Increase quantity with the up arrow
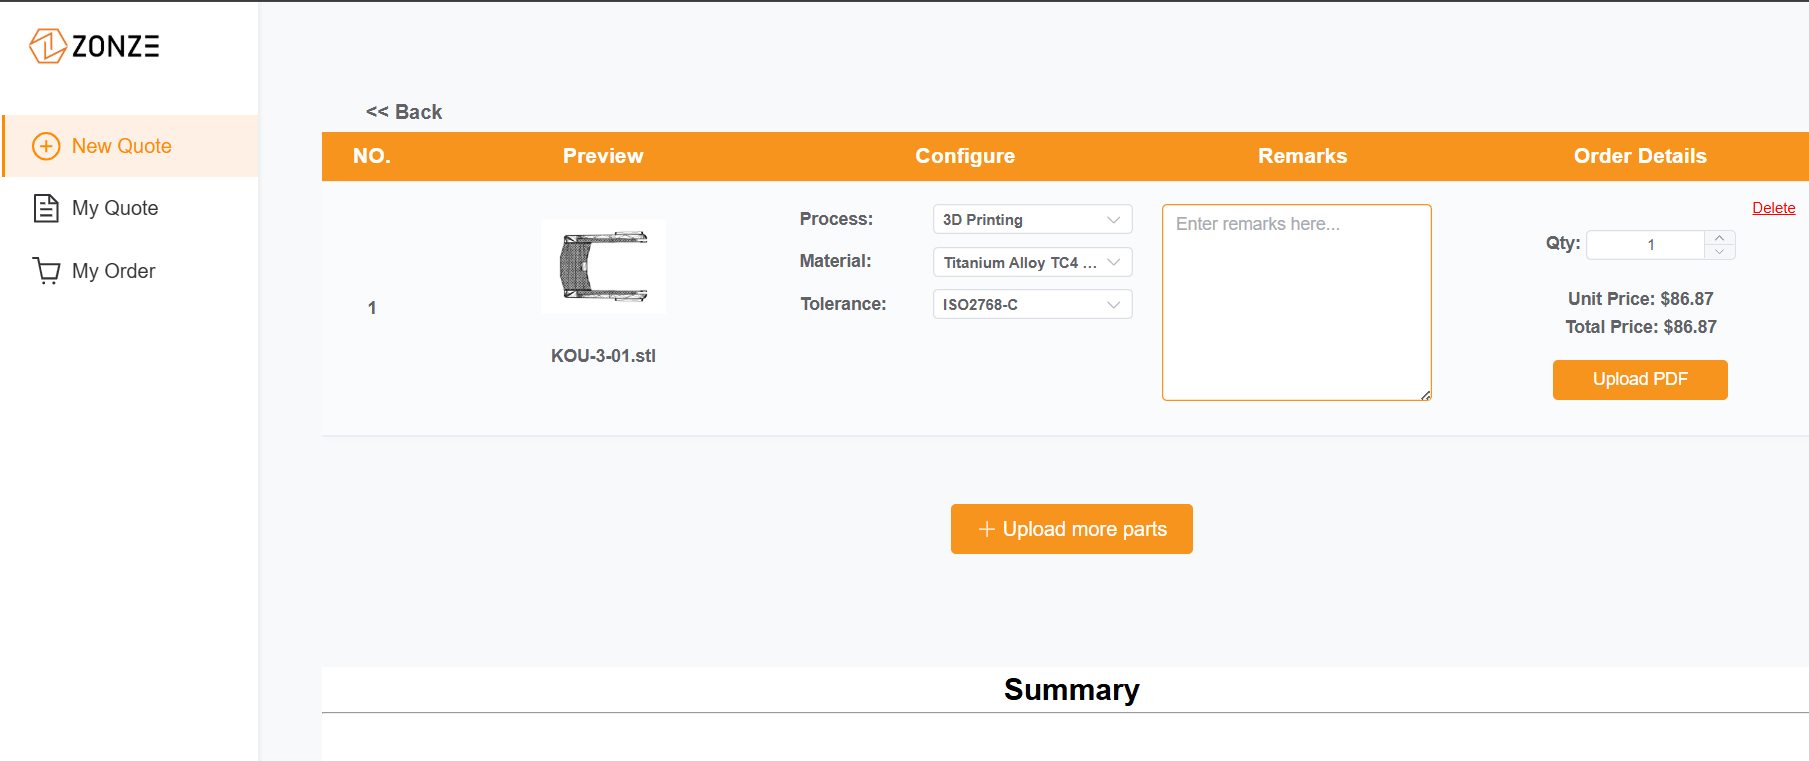This screenshot has width=1809, height=761. [1719, 238]
